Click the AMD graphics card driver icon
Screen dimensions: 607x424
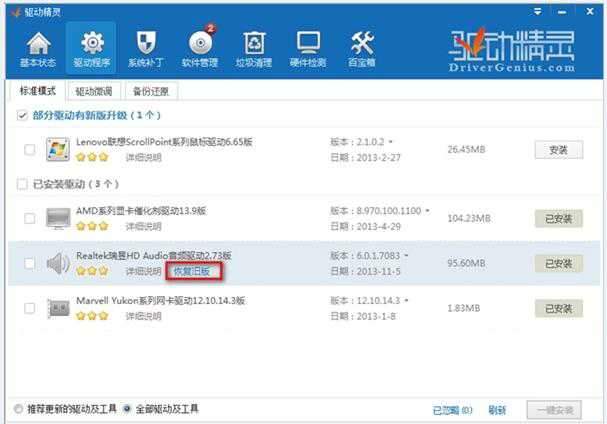click(58, 218)
